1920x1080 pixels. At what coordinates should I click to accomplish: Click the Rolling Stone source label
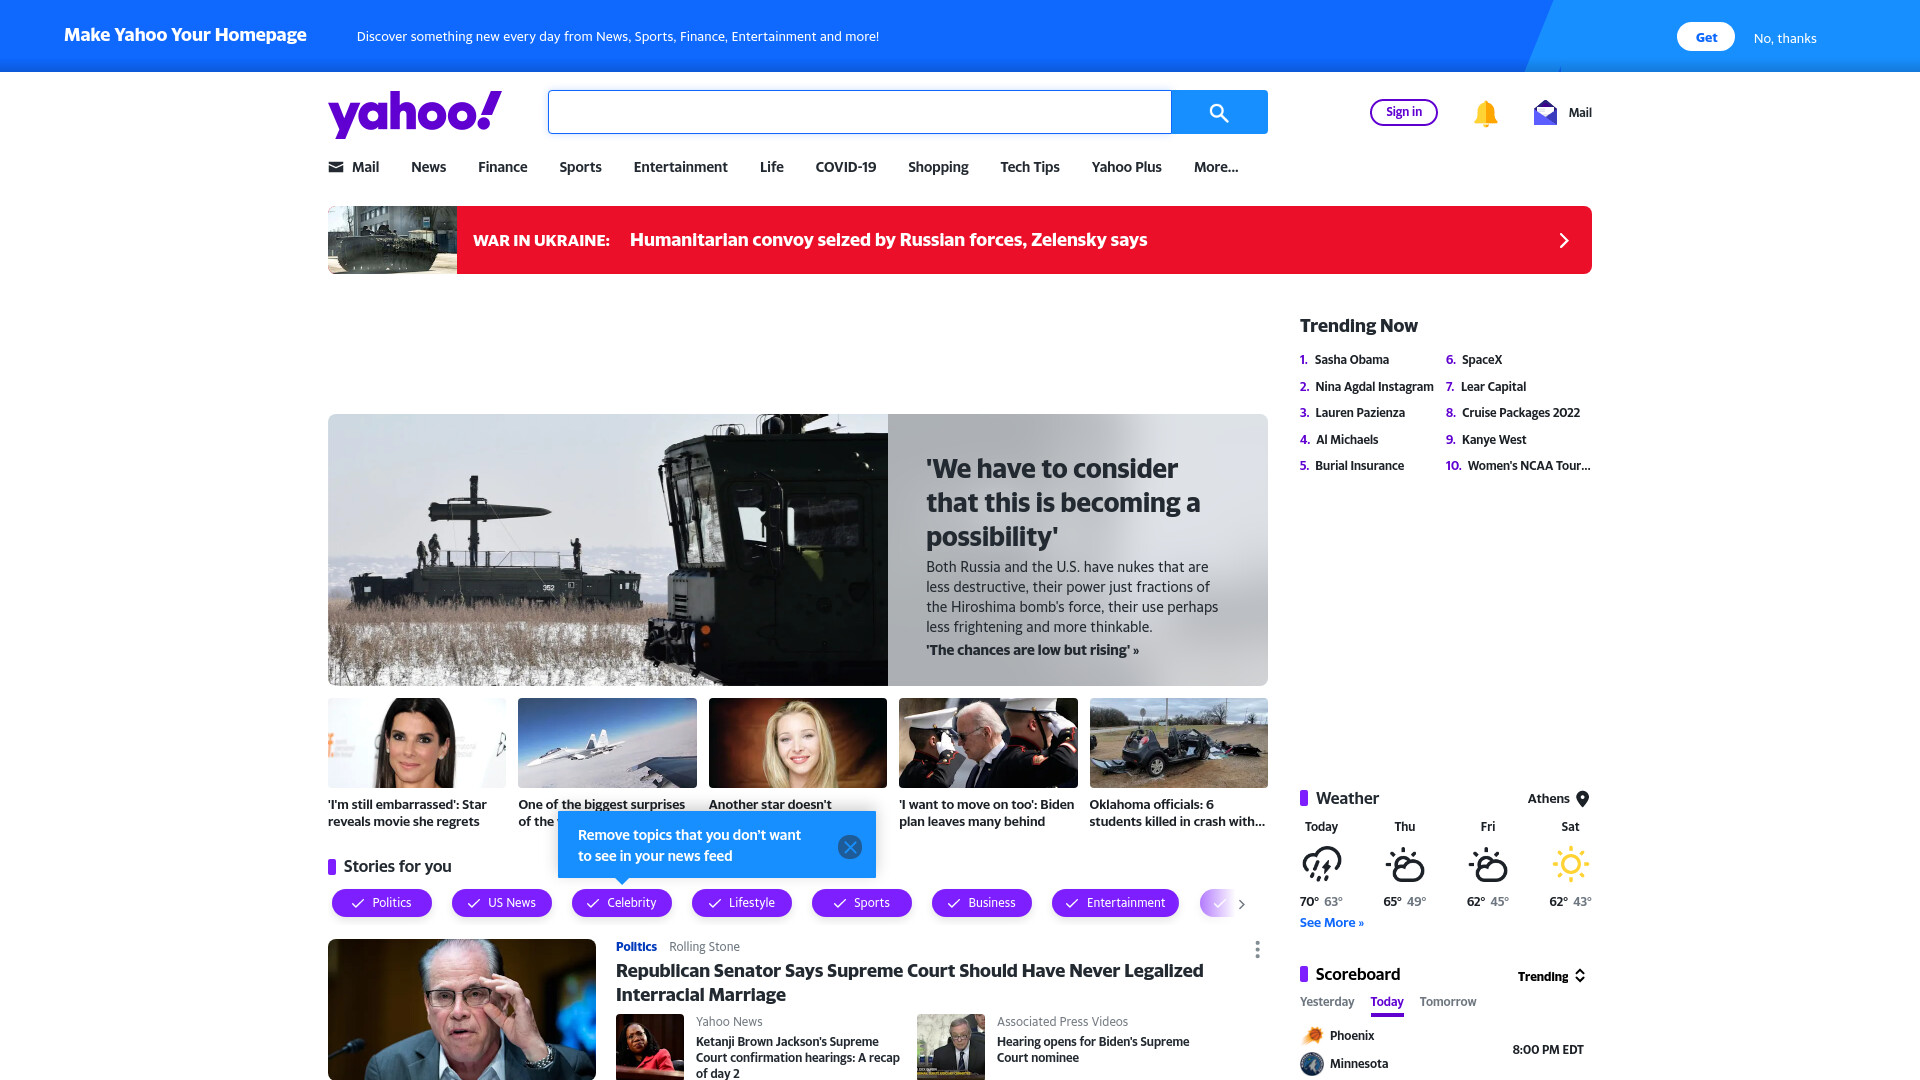point(704,947)
